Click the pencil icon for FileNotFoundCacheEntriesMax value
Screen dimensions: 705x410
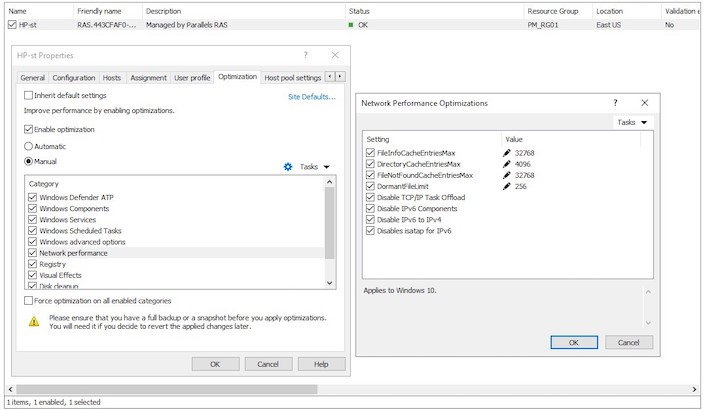point(508,175)
